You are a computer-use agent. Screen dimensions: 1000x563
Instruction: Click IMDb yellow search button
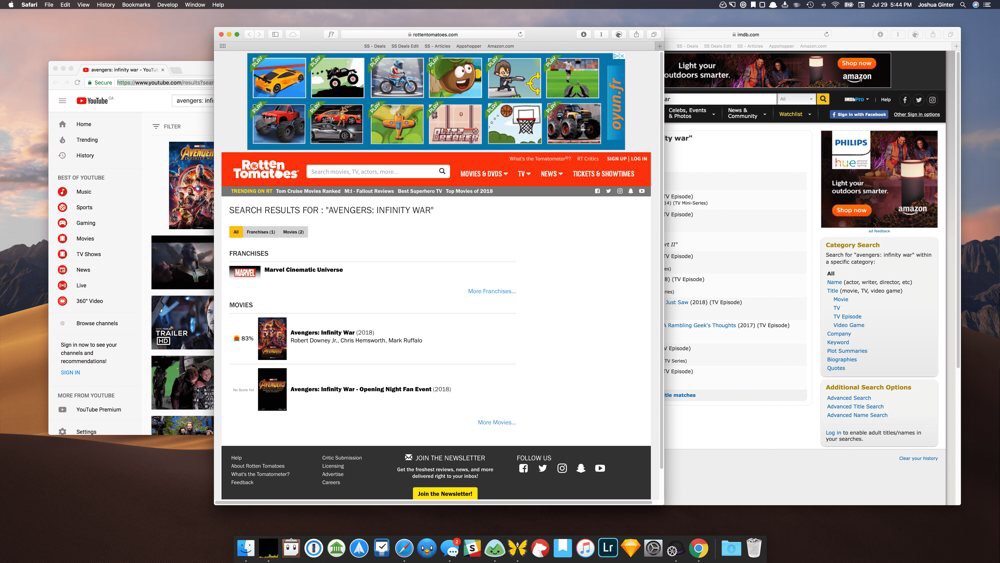coord(823,99)
